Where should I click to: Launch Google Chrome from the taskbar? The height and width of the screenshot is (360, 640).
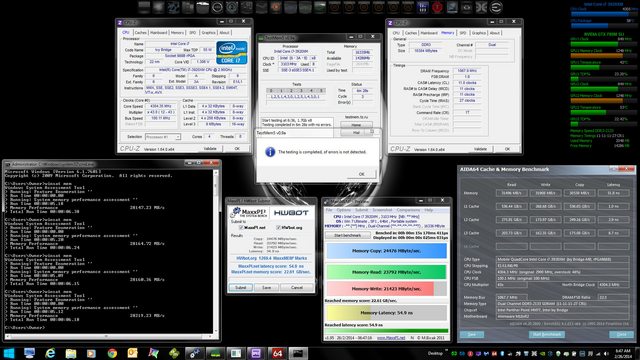click(112, 353)
